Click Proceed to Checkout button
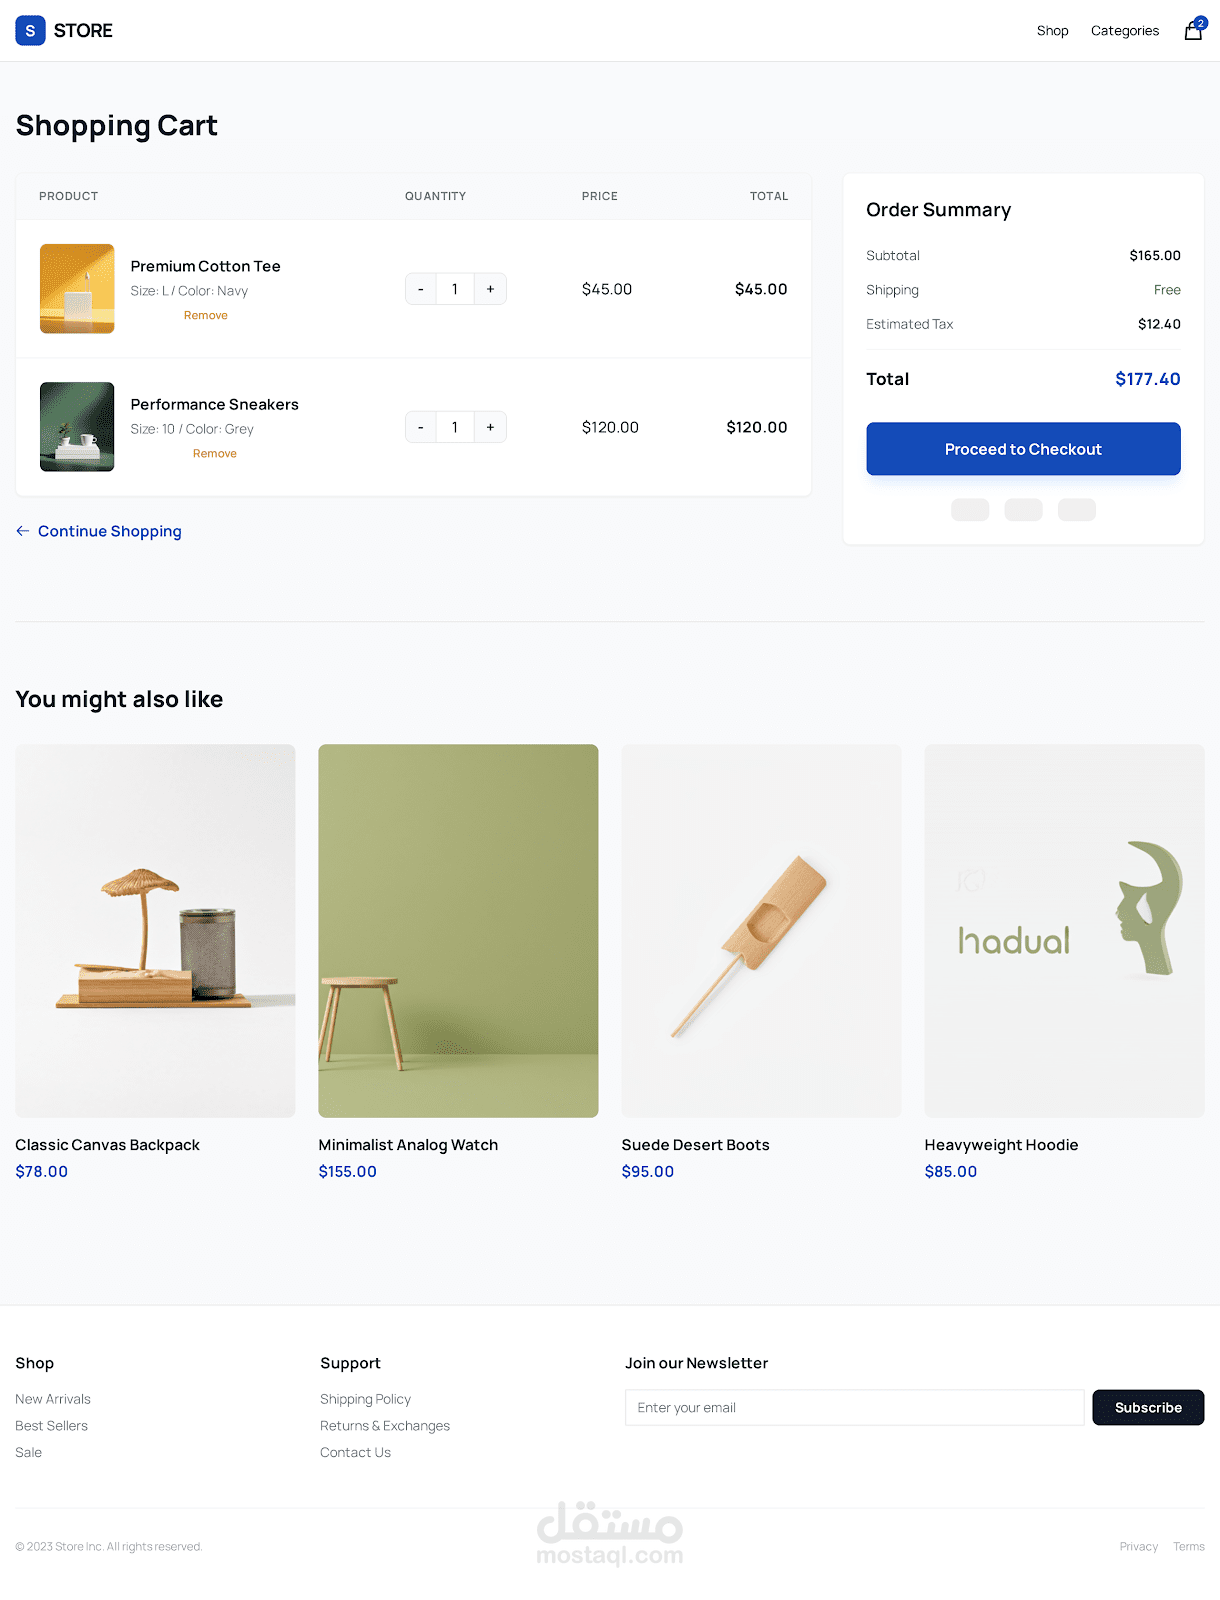Image resolution: width=1220 pixels, height=1600 pixels. pos(1023,449)
